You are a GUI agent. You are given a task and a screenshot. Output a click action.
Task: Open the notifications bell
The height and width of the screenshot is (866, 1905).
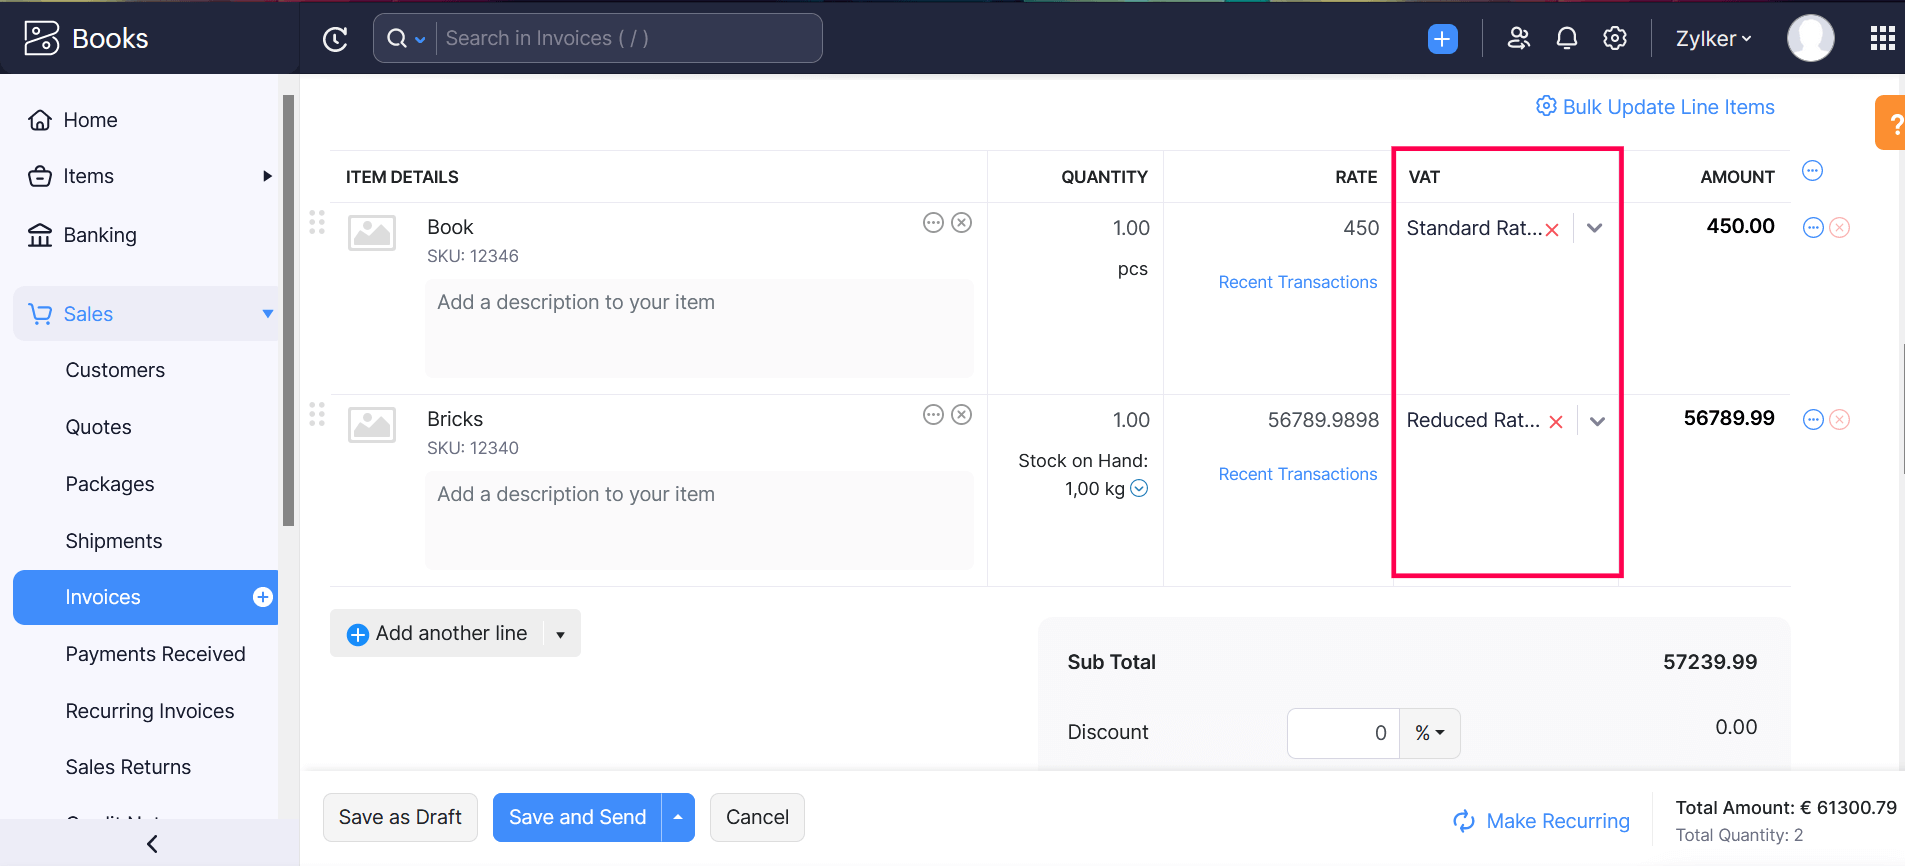(1566, 39)
